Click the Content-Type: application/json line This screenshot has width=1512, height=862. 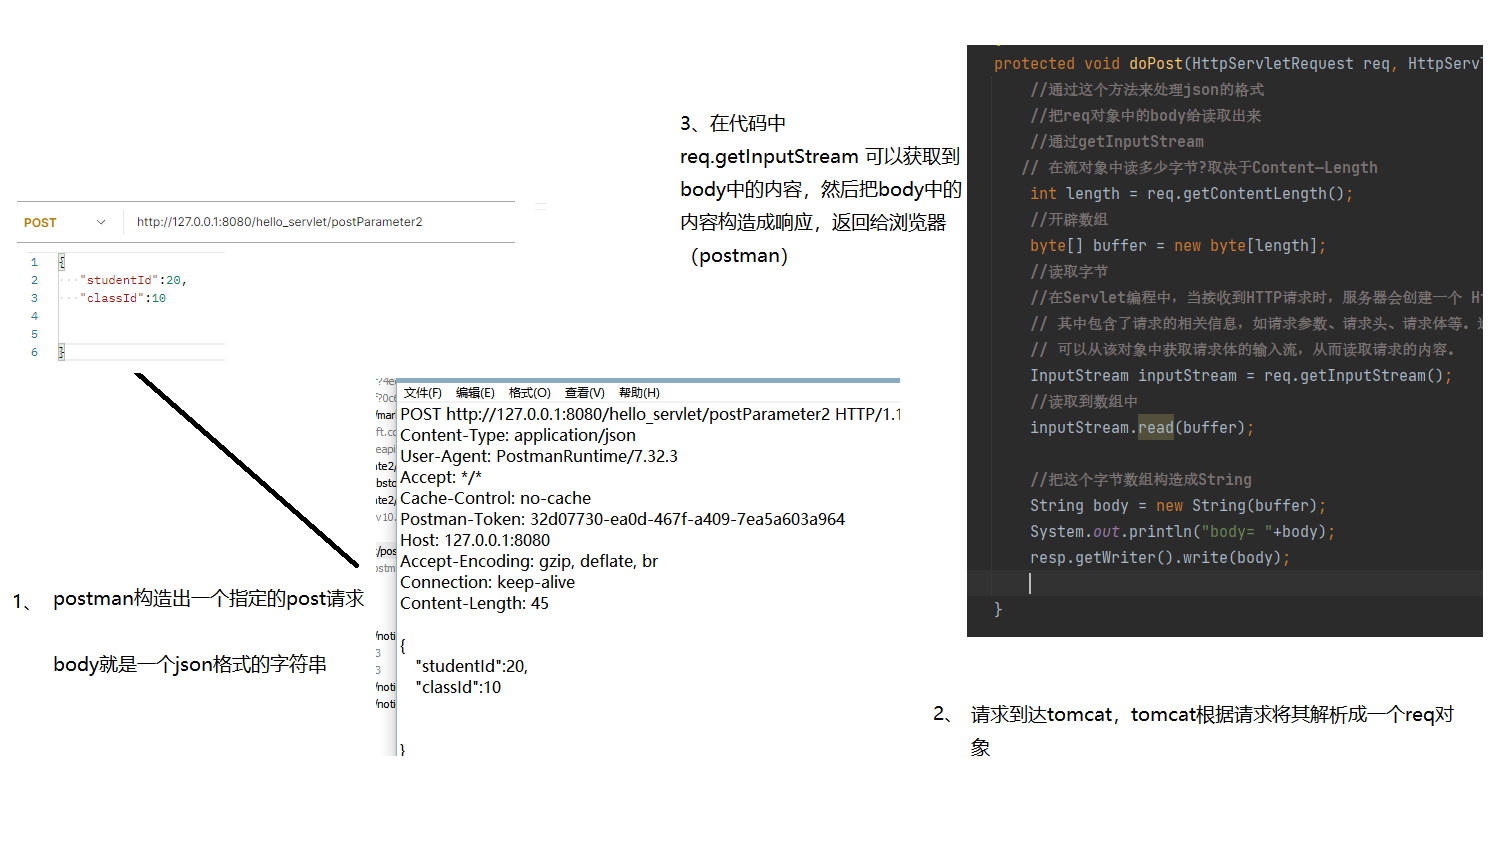tap(518, 435)
